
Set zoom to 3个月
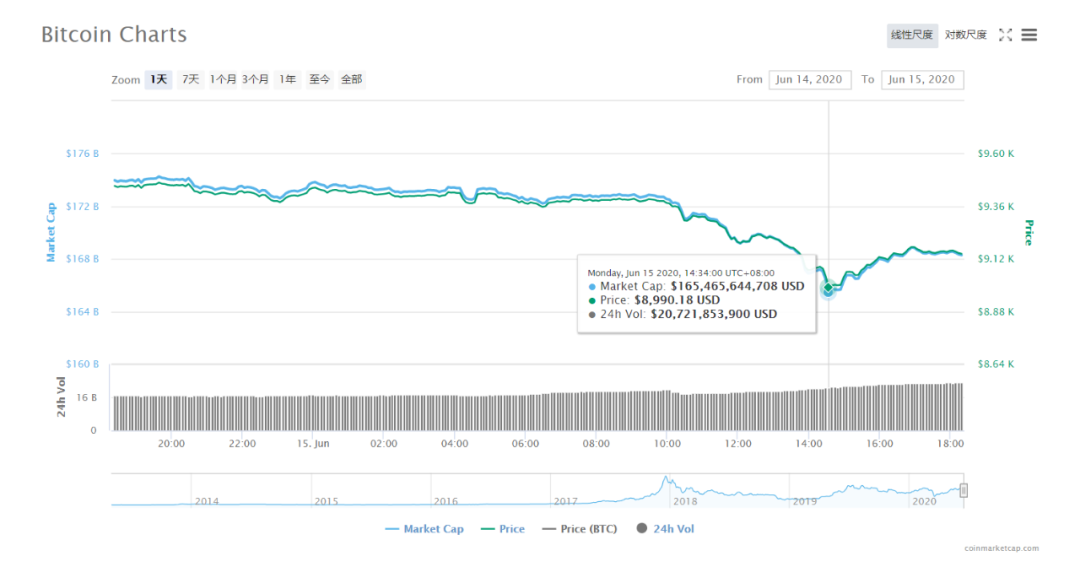pyautogui.click(x=256, y=79)
